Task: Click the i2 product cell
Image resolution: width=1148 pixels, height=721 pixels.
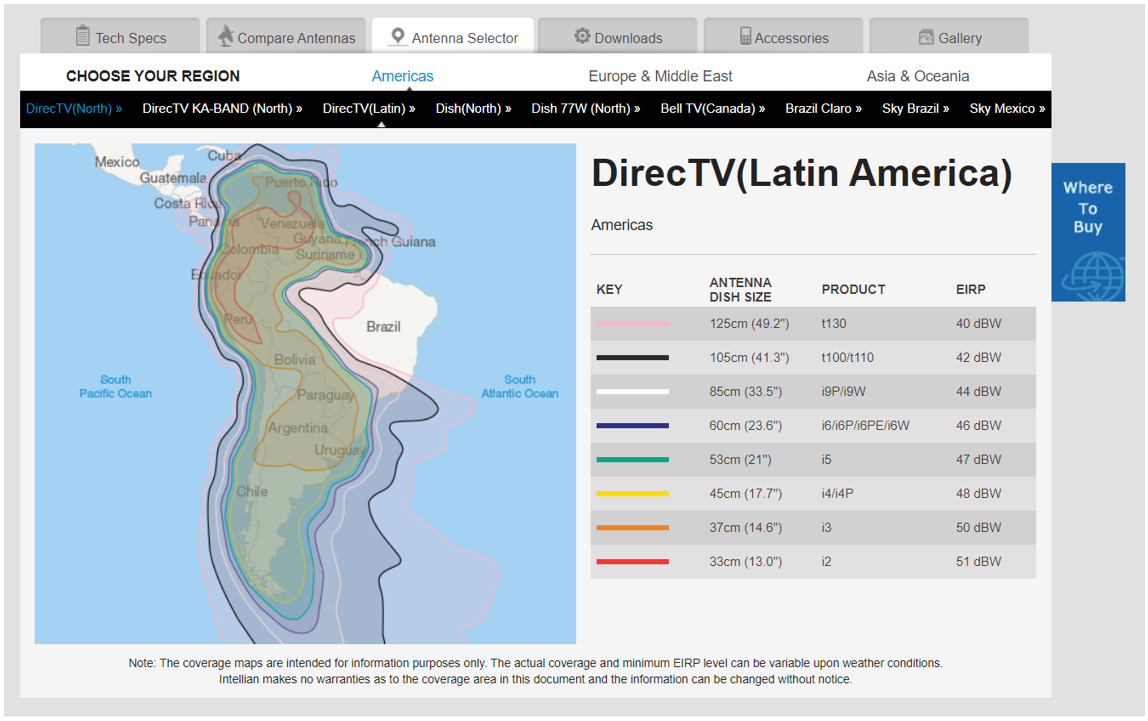Action: tap(827, 562)
